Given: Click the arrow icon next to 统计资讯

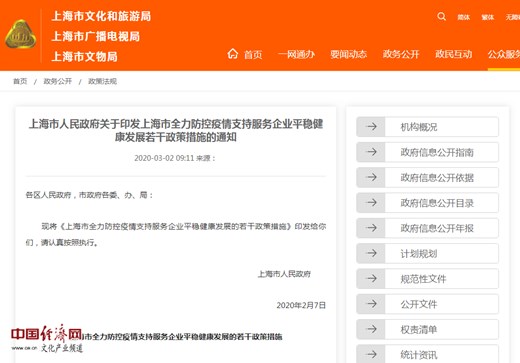Looking at the screenshot, I should click(x=371, y=354).
